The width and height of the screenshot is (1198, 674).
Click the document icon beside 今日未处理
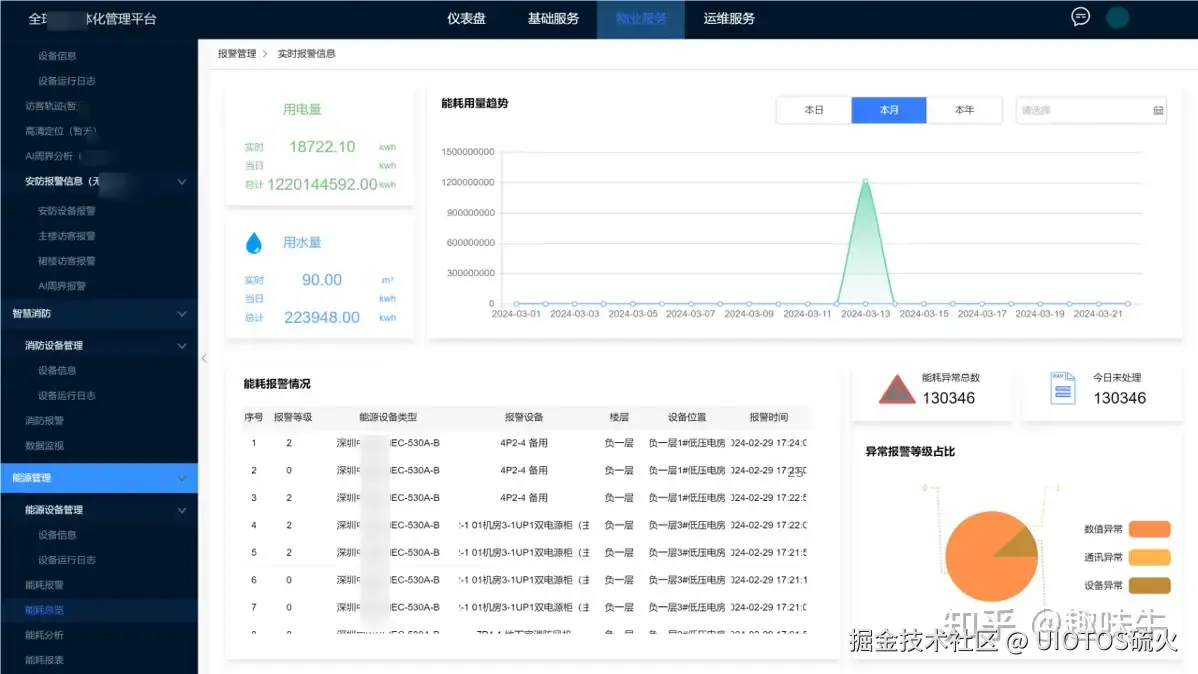click(x=1063, y=388)
